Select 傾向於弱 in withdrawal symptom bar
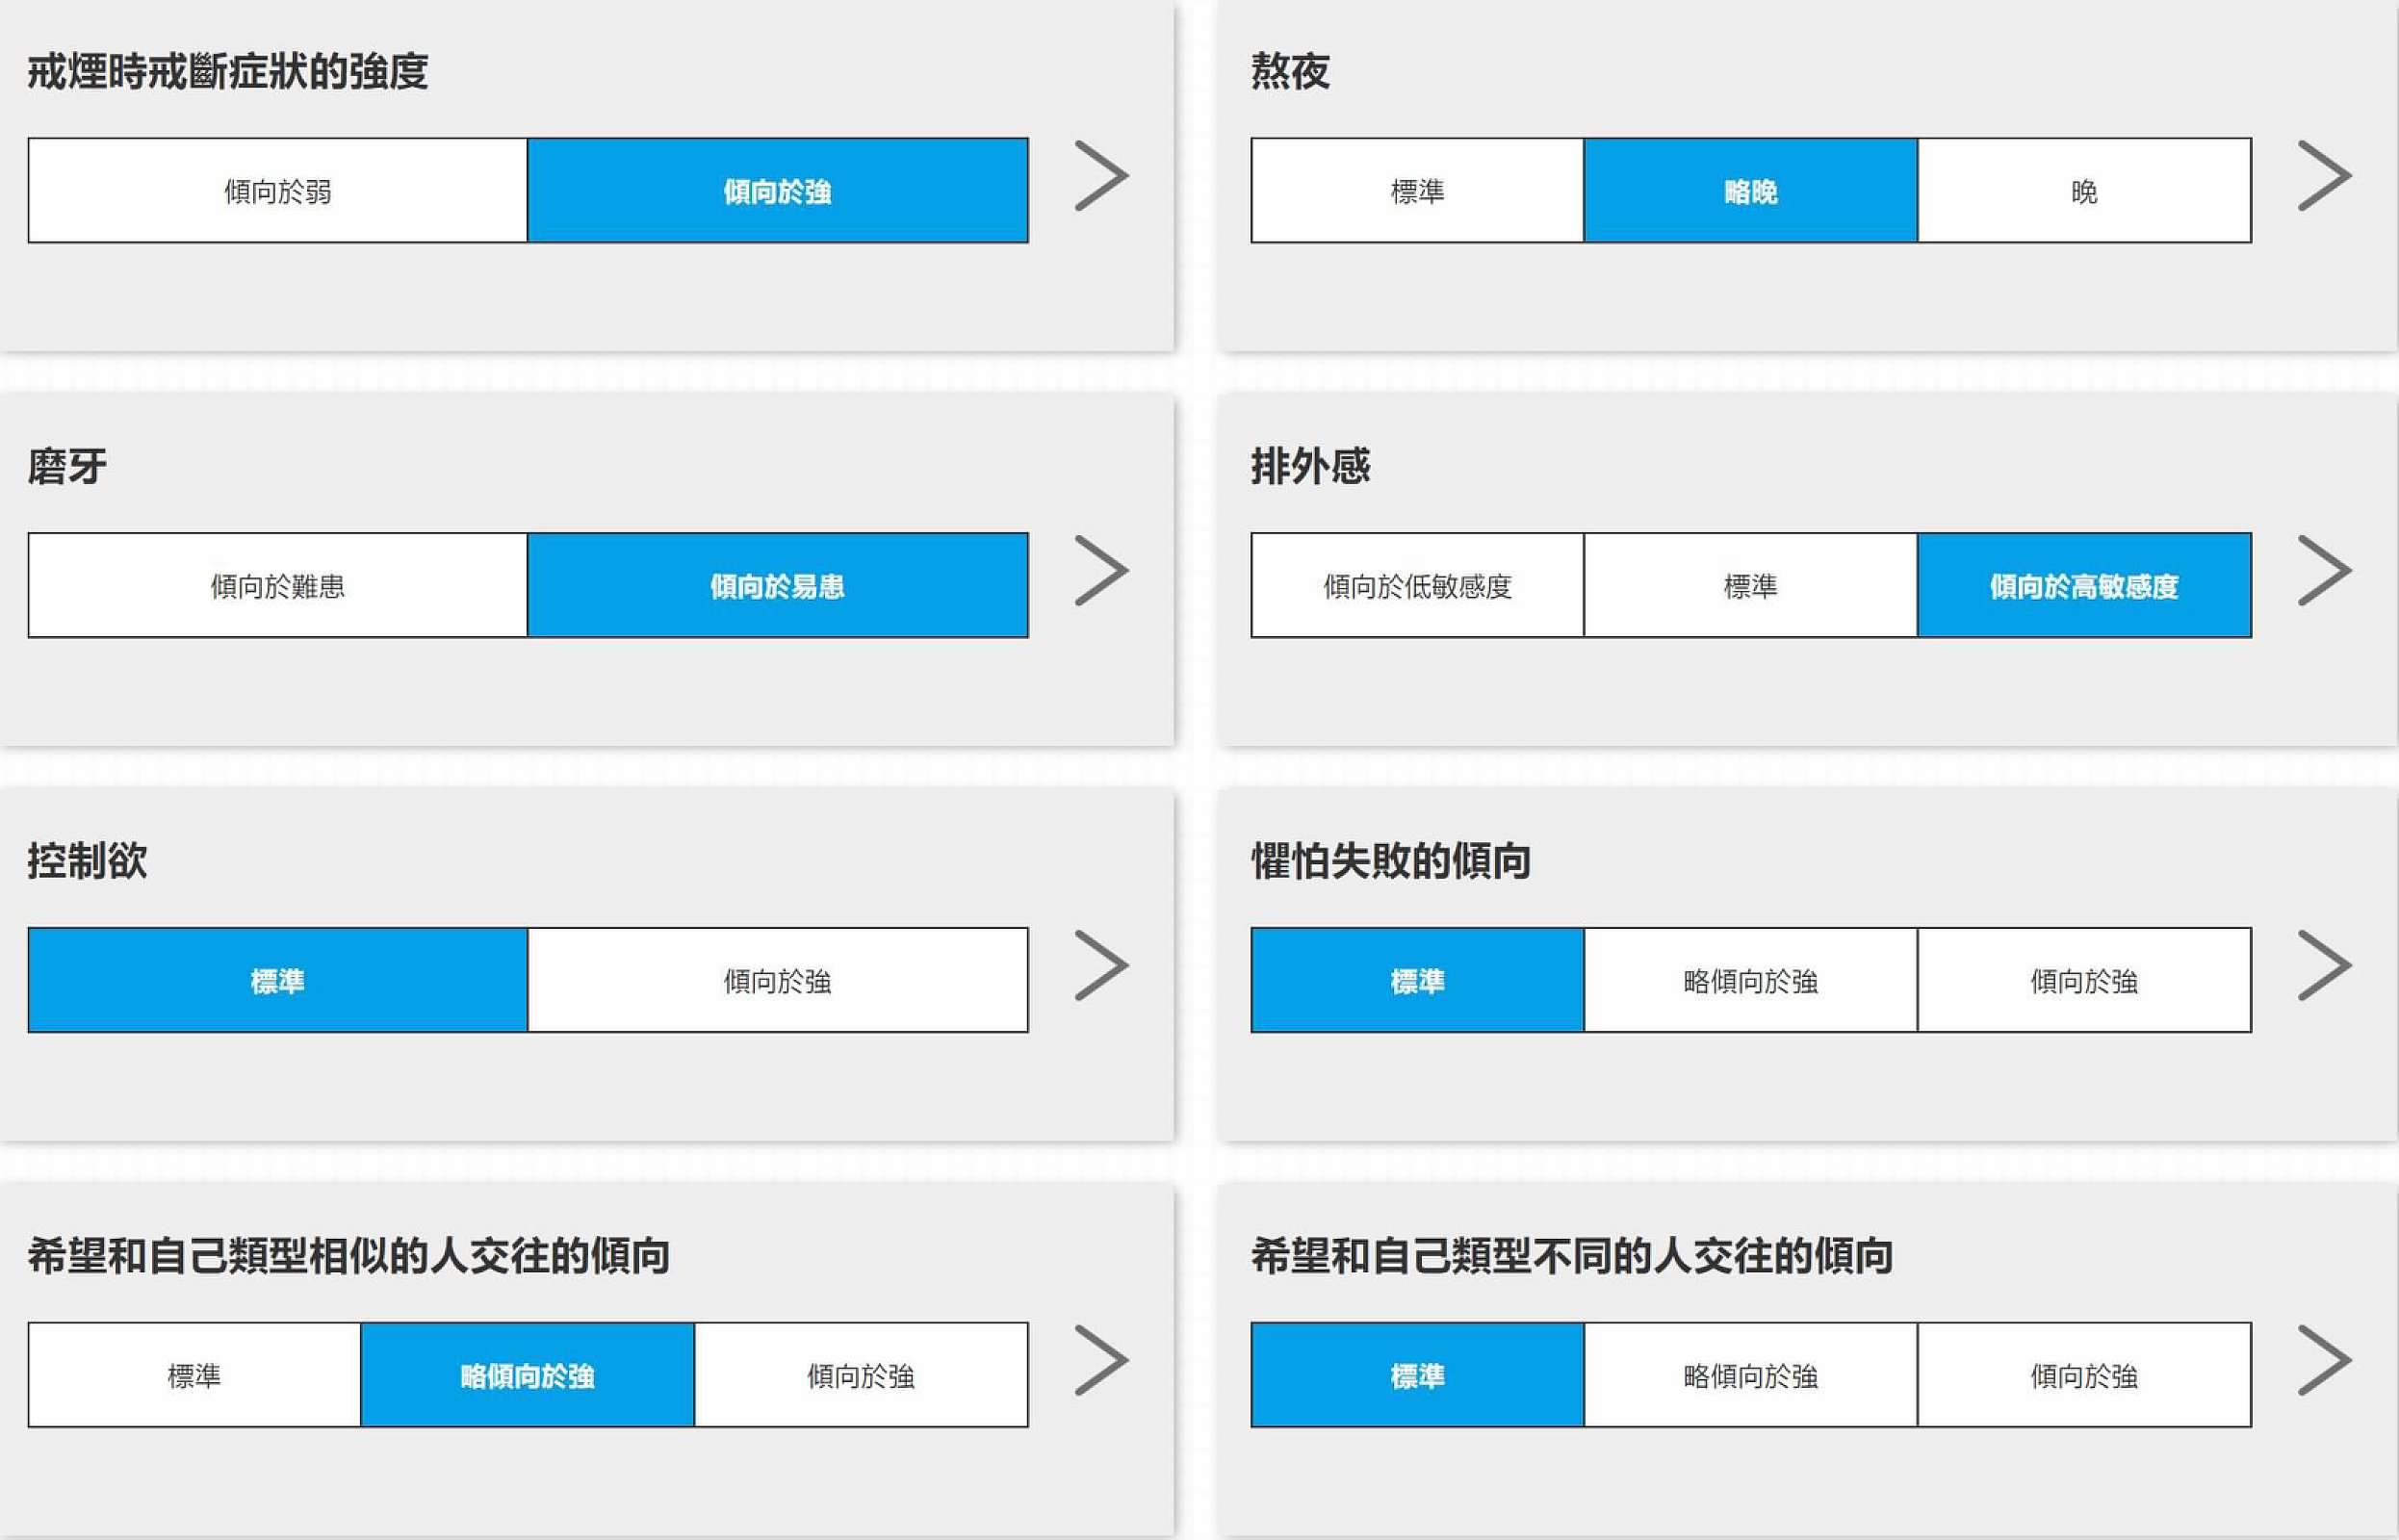This screenshot has width=2399, height=1540. (278, 191)
